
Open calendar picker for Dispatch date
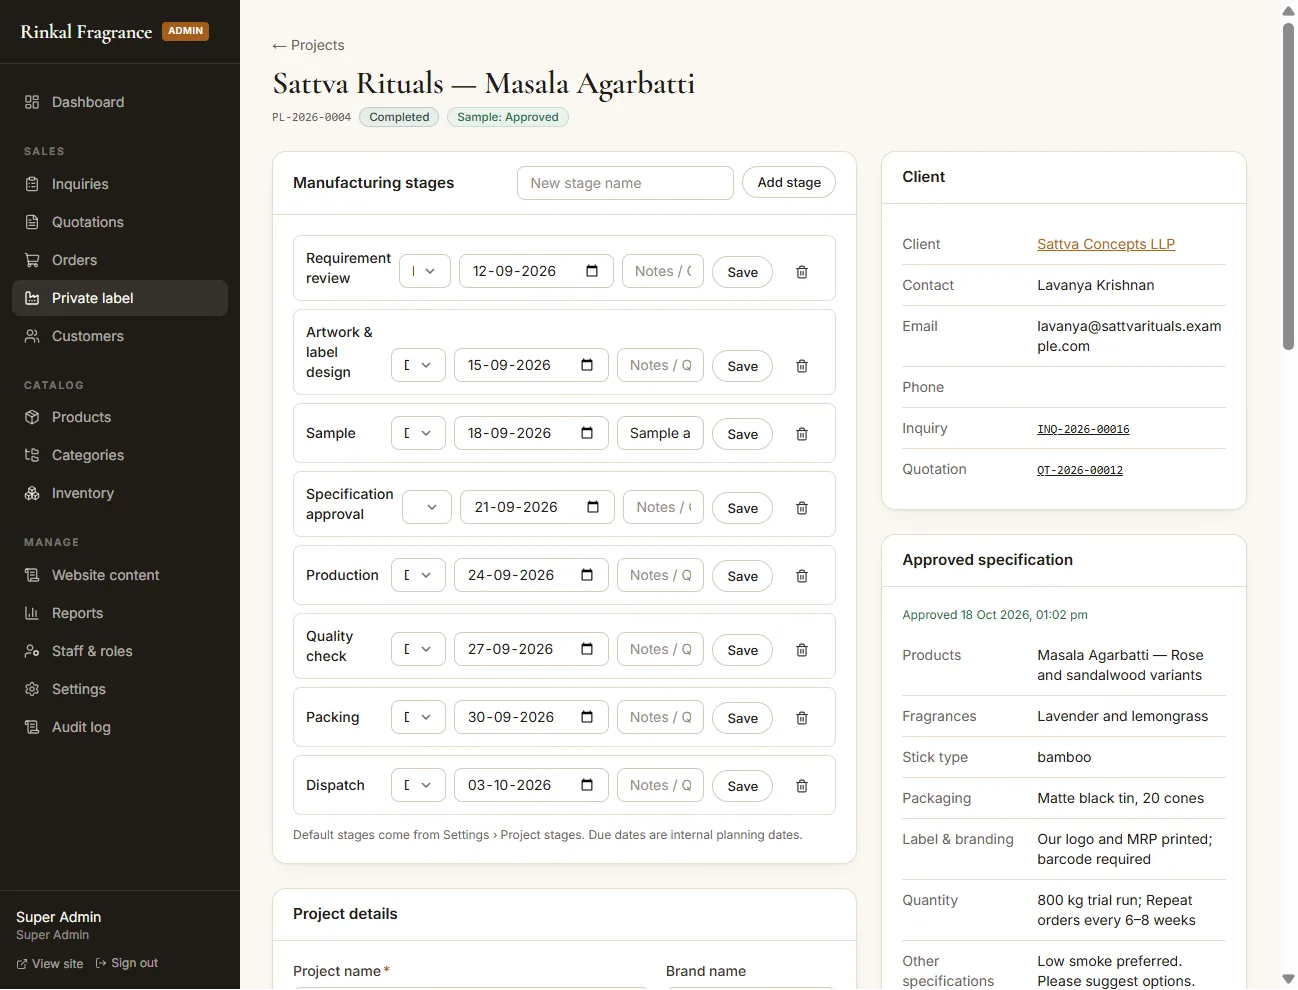click(x=587, y=785)
